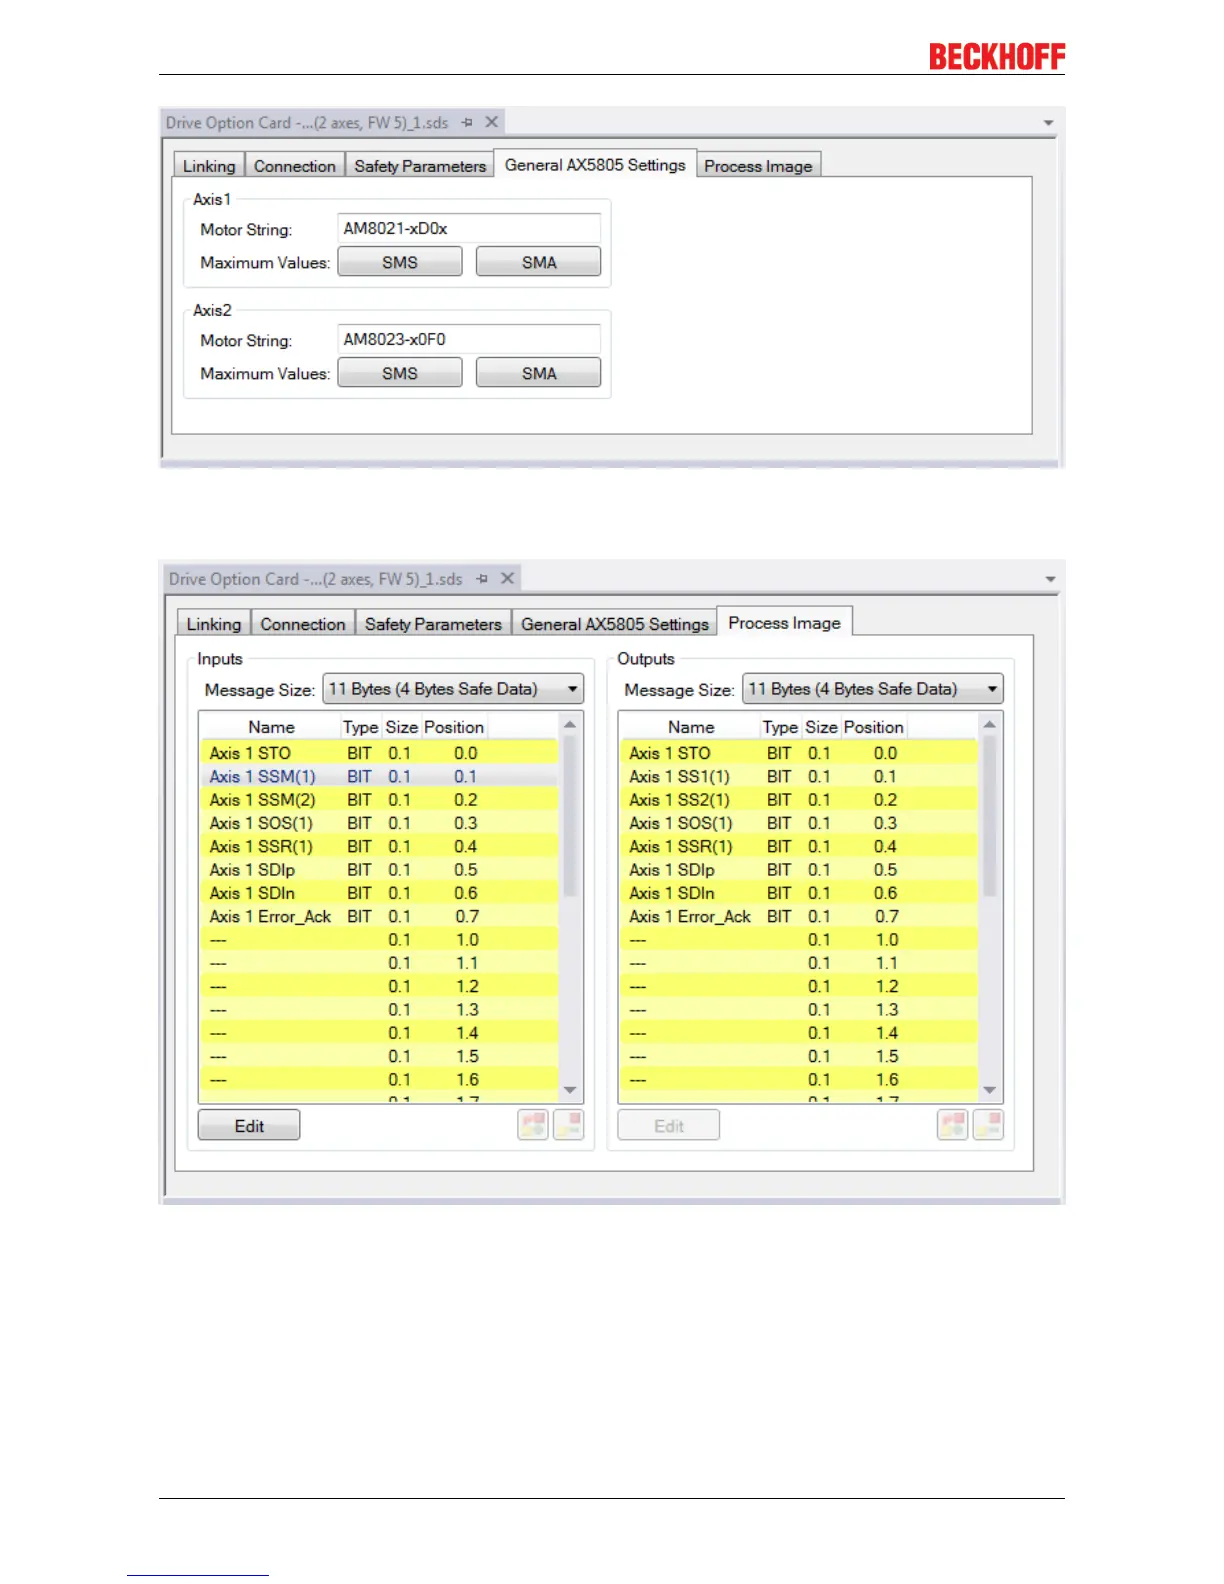
Task: Select Axis 1 SOS(1) row in Outputs
Action: click(x=799, y=823)
